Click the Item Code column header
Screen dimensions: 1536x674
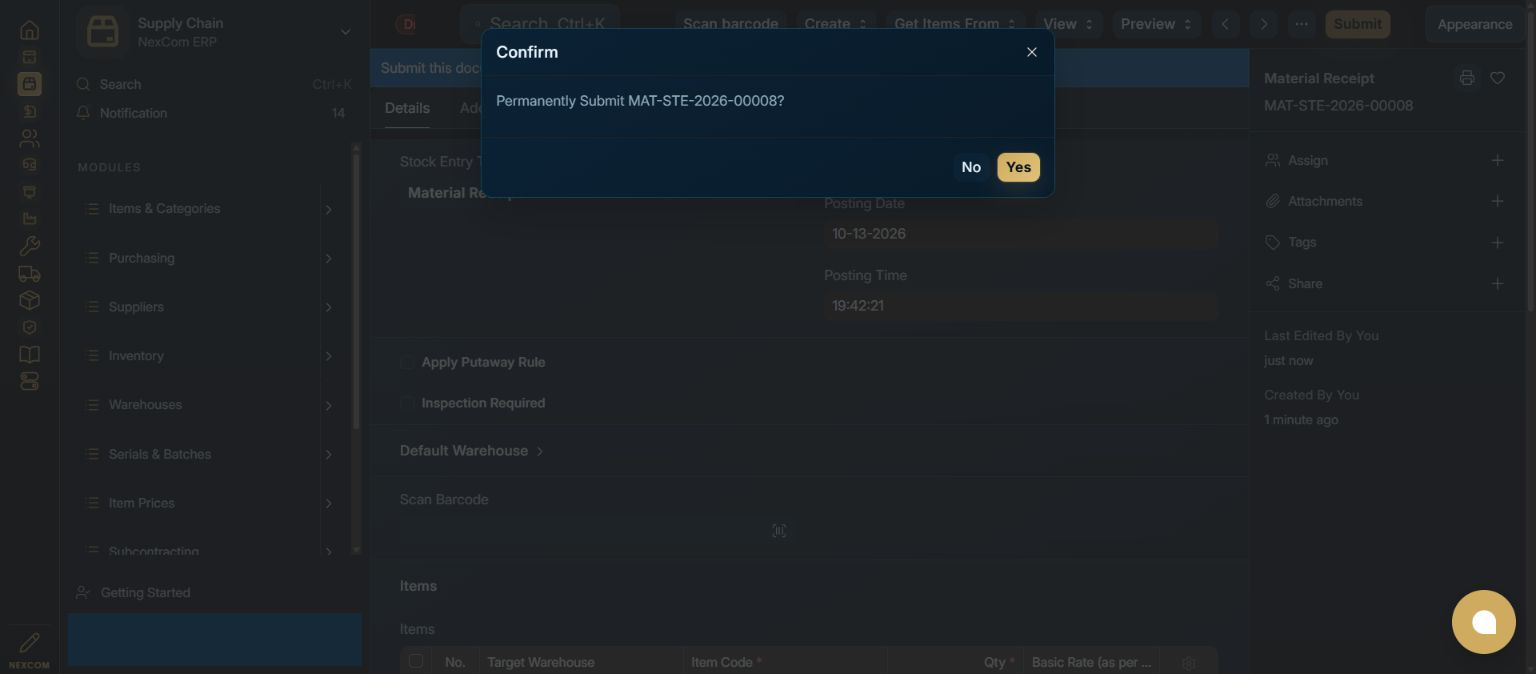pyautogui.click(x=785, y=662)
